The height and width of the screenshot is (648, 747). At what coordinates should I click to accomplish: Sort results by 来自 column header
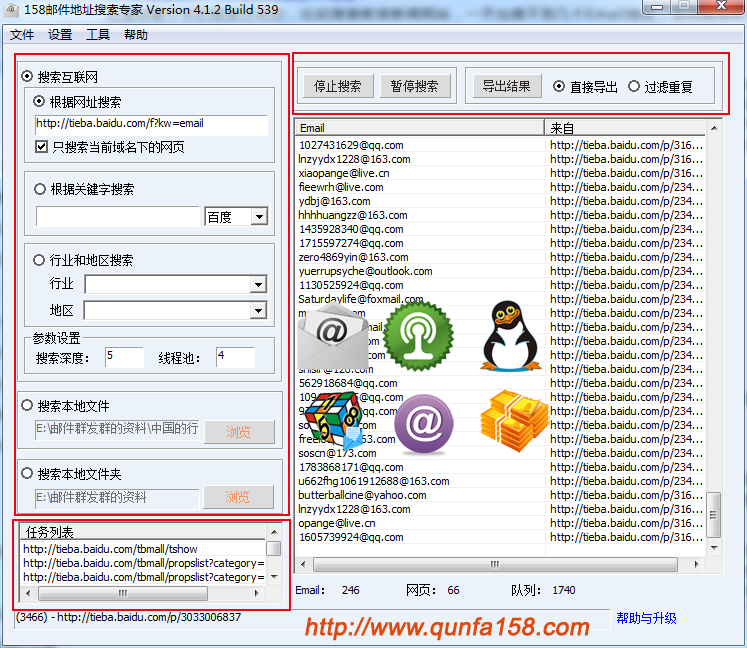click(625, 128)
